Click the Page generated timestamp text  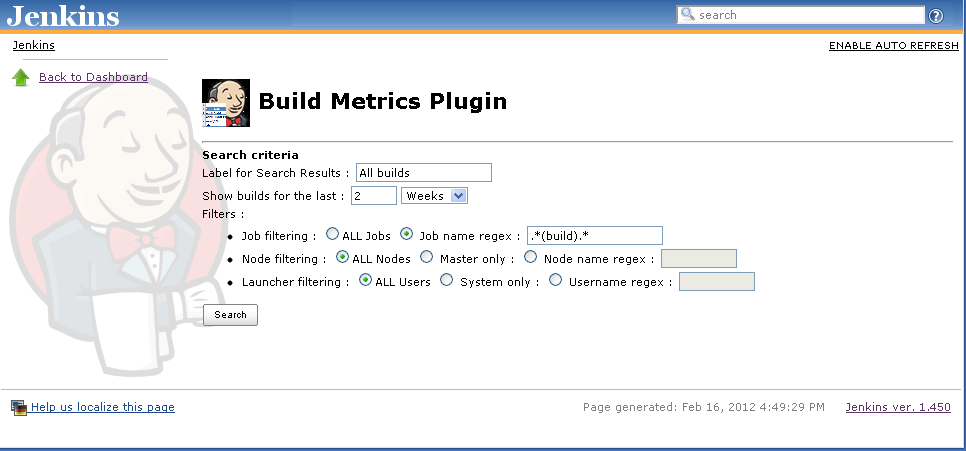(704, 407)
